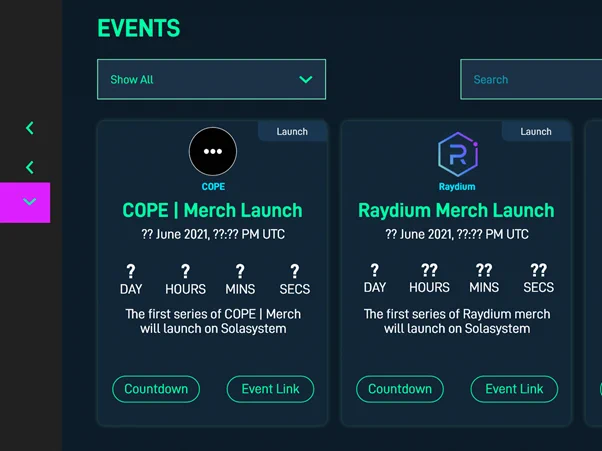Open the COPE project name link
Image resolution: width=602 pixels, height=451 pixels.
pos(213,187)
